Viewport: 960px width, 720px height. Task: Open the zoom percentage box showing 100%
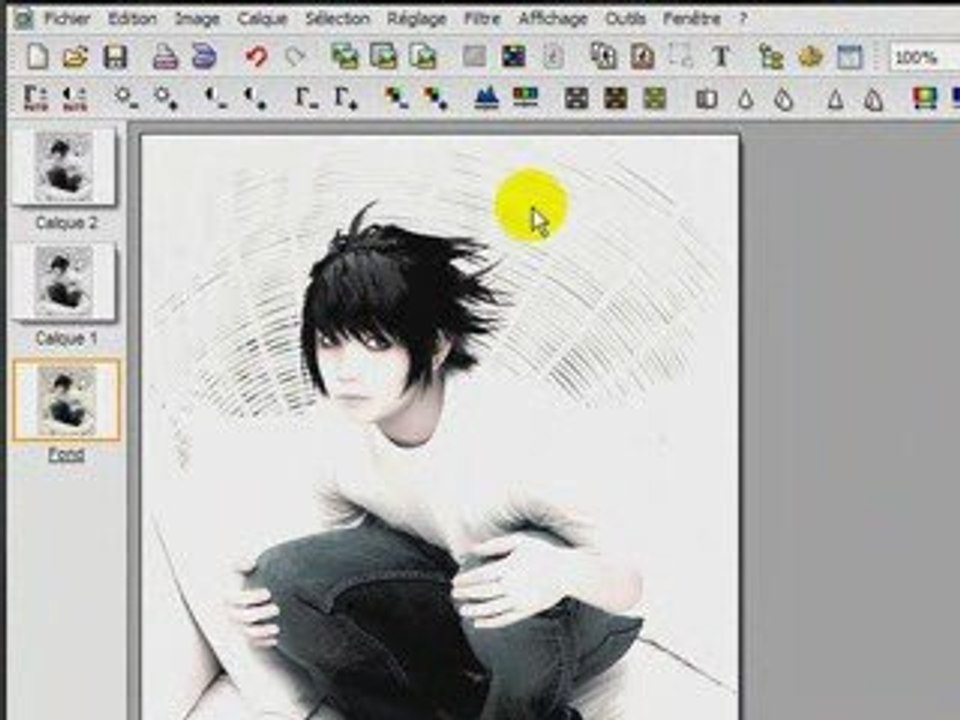coord(924,58)
